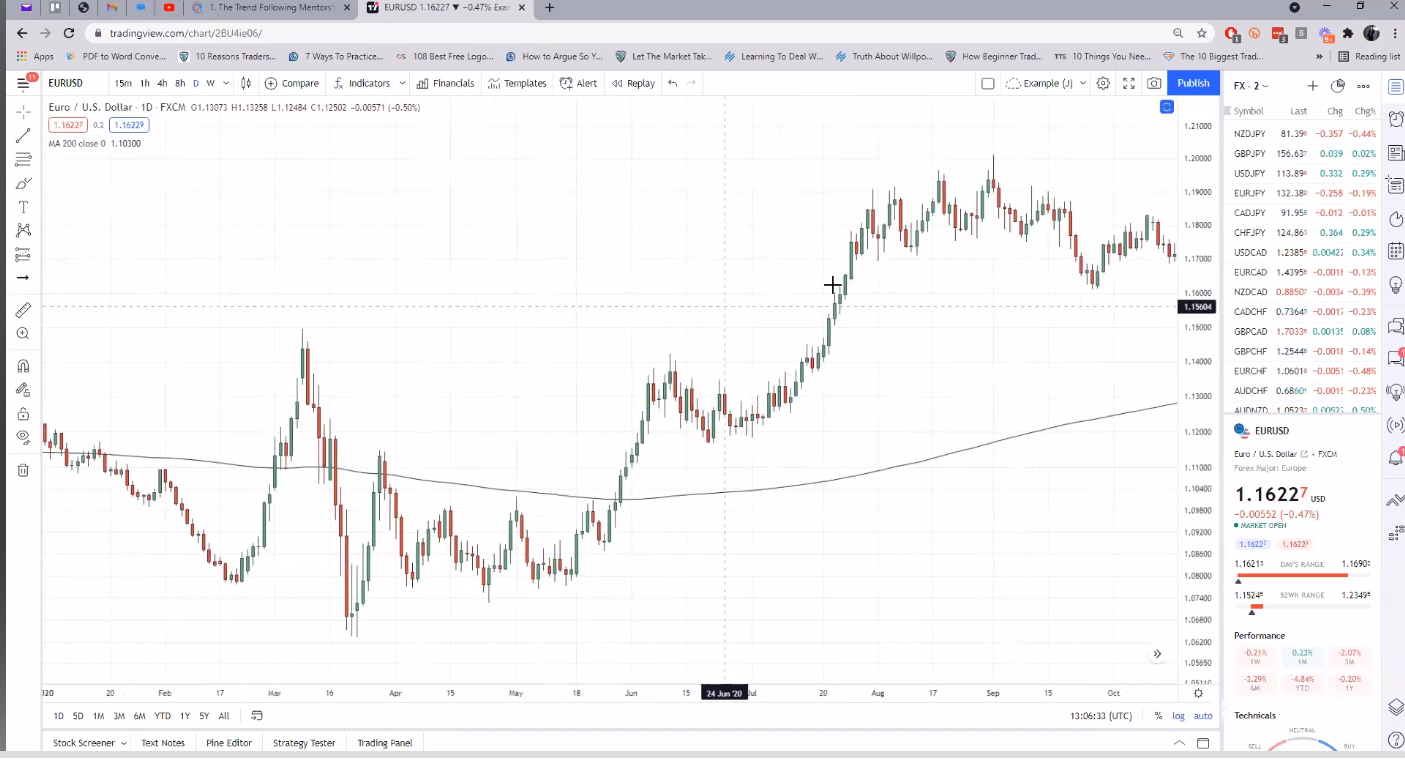Select the ruler measure tool
Image resolution: width=1405 pixels, height=776 pixels.
pyautogui.click(x=23, y=310)
